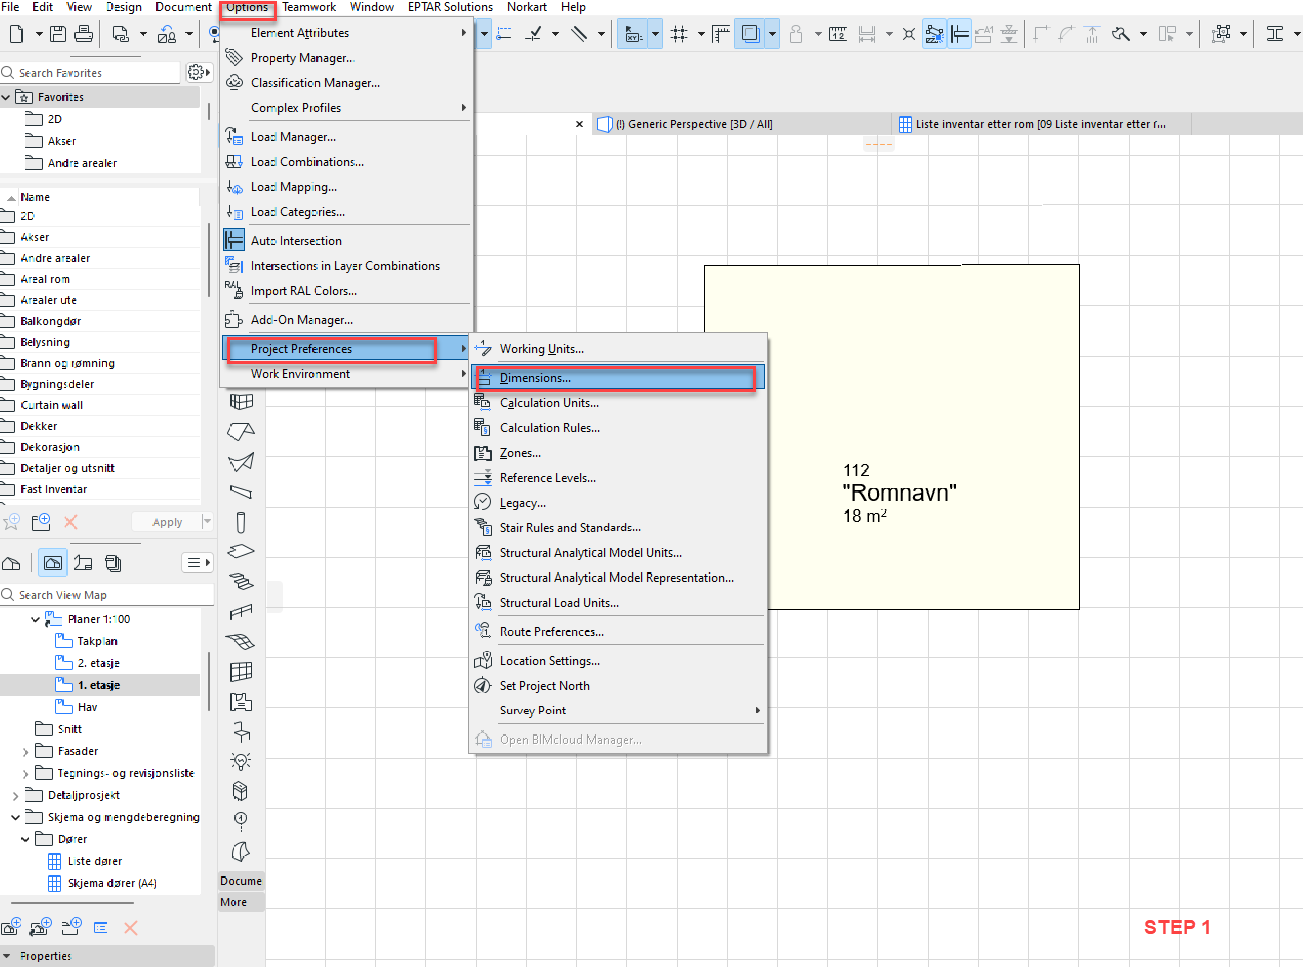Select the Stair tool in toolbox

tap(241, 581)
